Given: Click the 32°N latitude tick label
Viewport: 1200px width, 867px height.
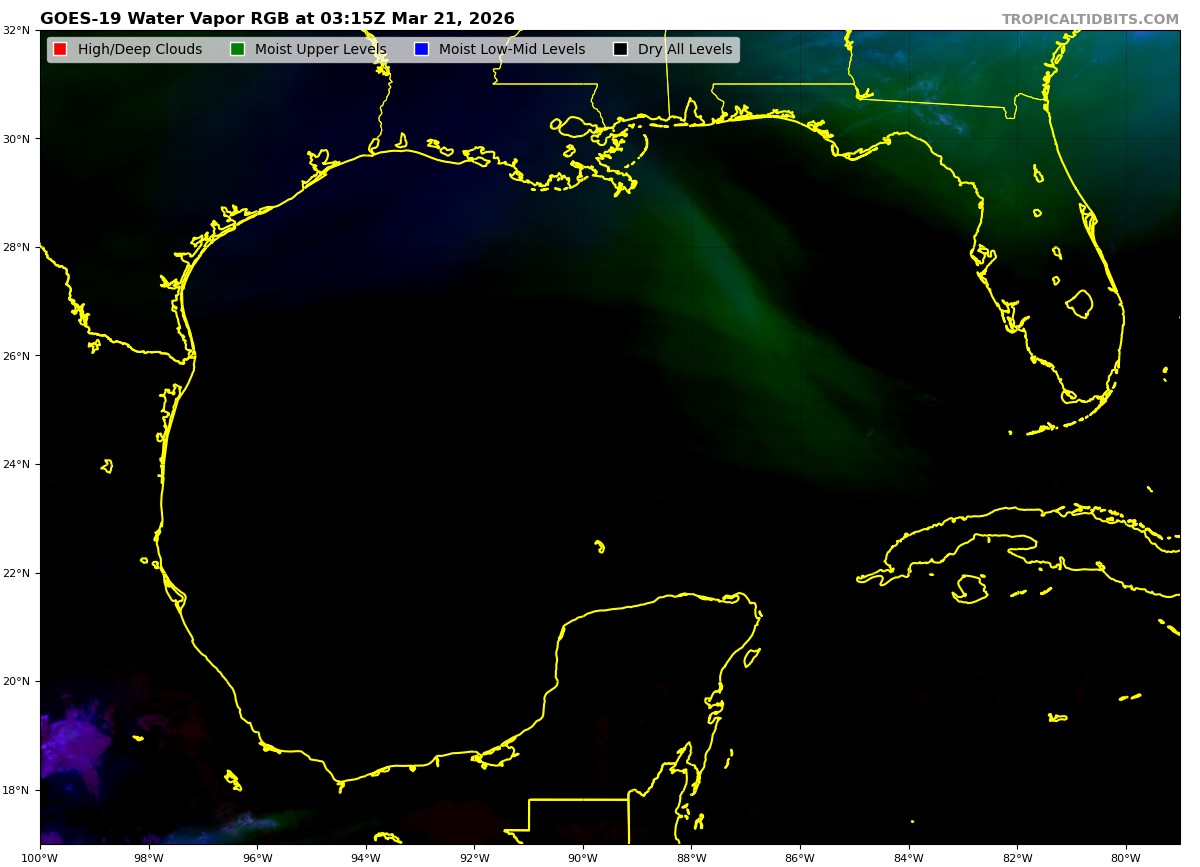Looking at the screenshot, I should pyautogui.click(x=18, y=30).
